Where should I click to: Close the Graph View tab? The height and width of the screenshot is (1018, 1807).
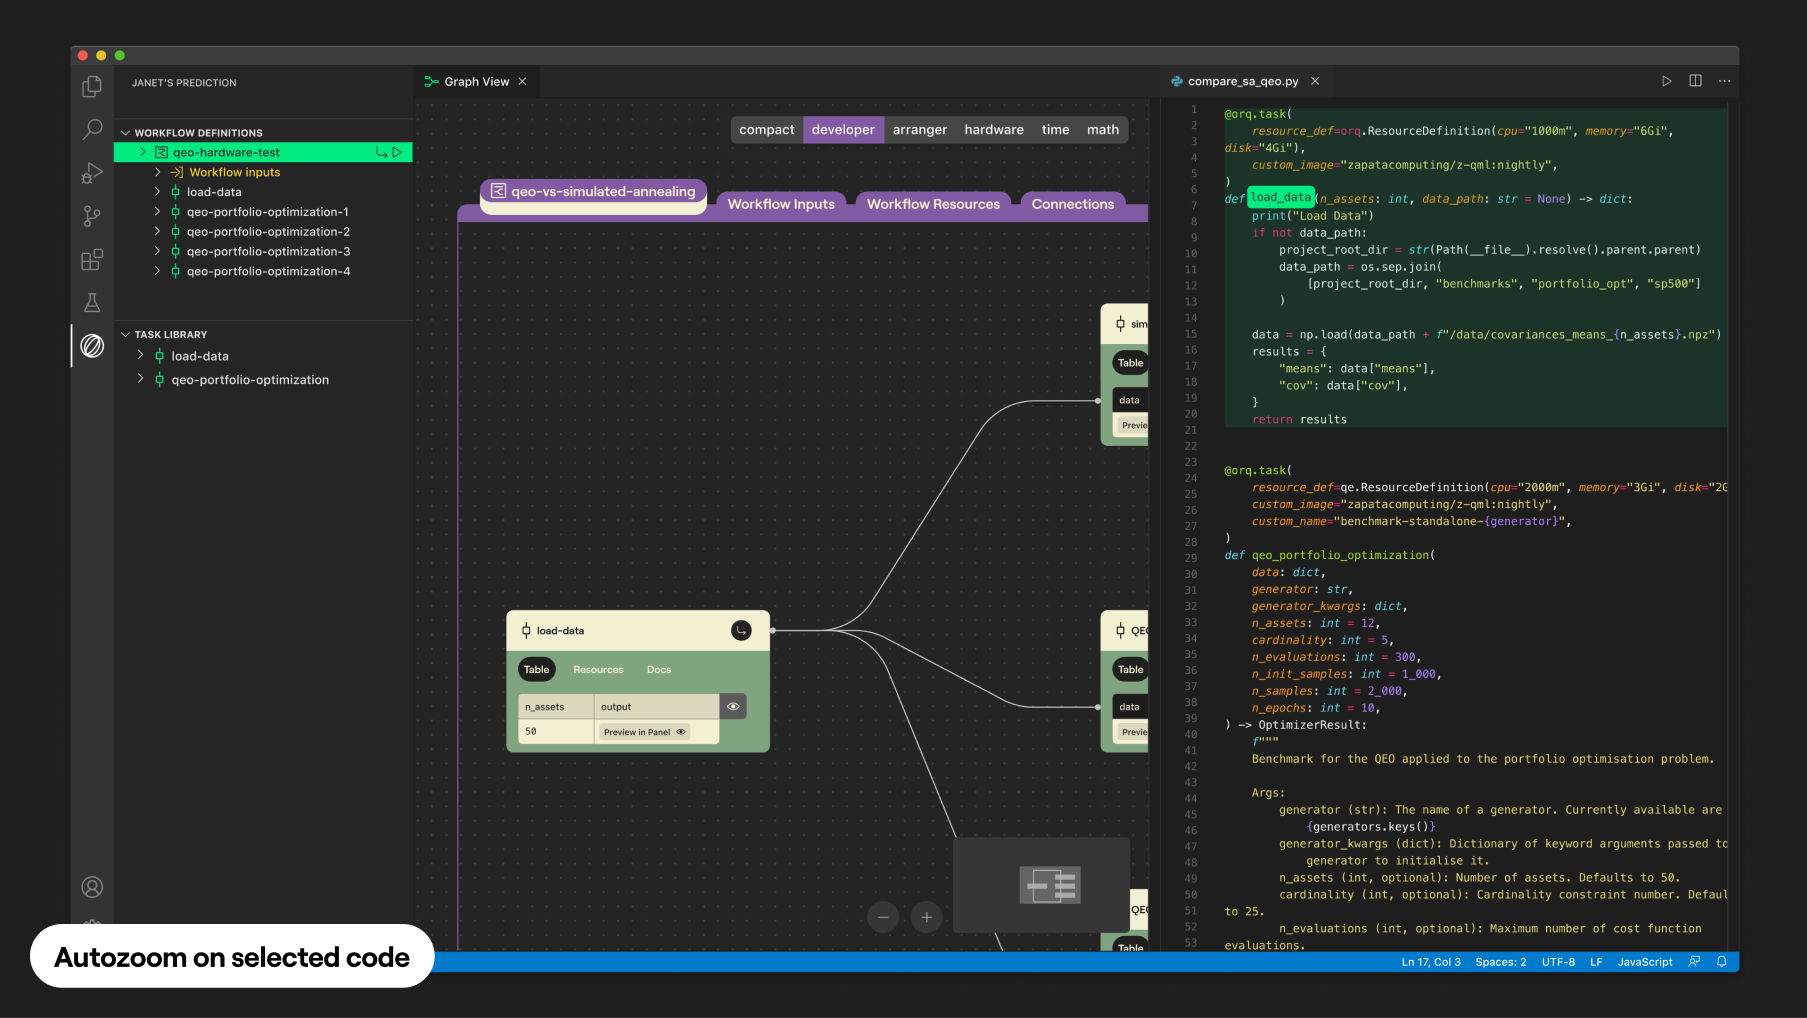[522, 81]
